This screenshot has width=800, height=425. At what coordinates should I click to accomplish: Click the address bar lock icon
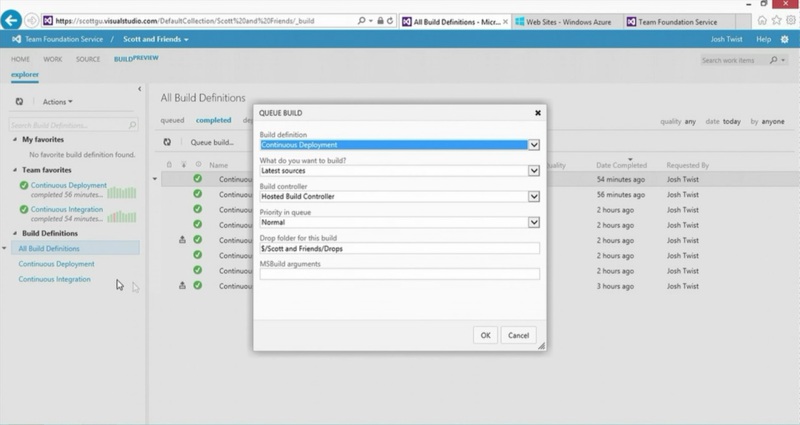[x=380, y=21]
